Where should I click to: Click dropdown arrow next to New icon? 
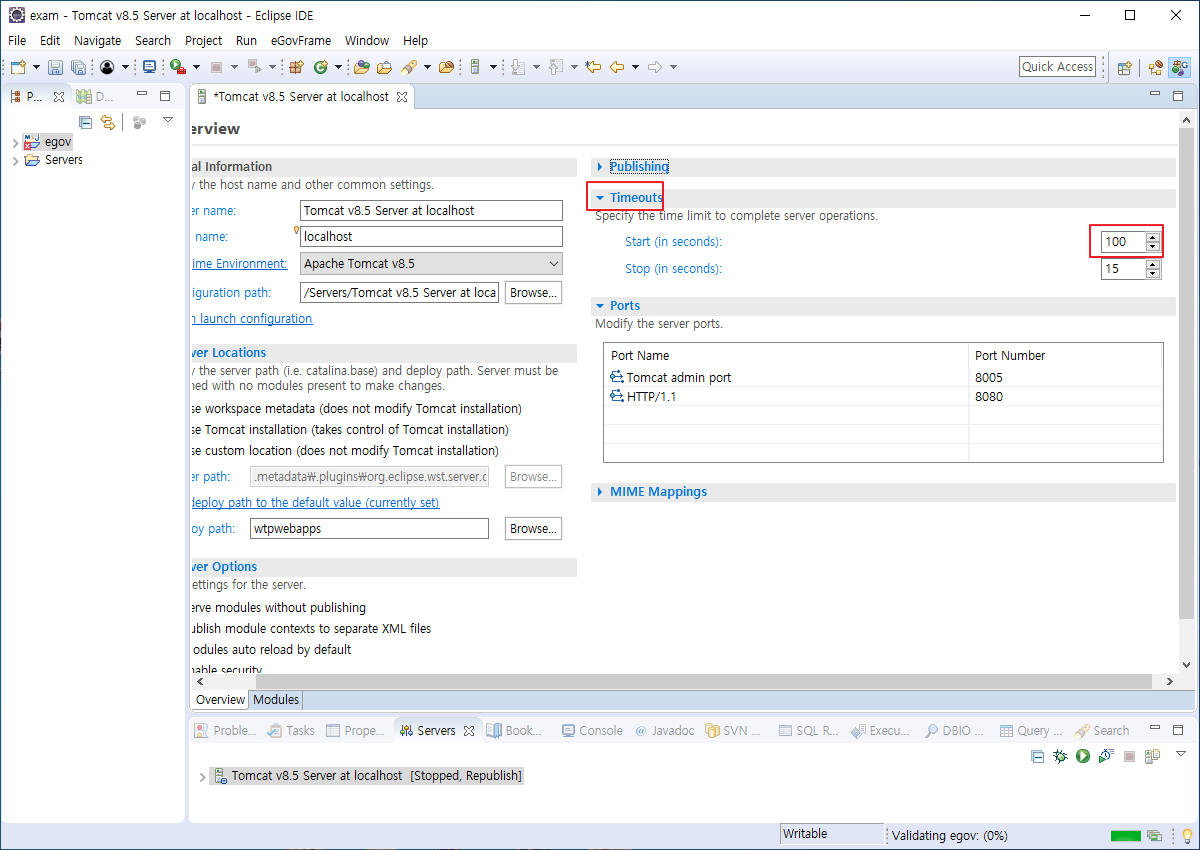pyautogui.click(x=36, y=67)
